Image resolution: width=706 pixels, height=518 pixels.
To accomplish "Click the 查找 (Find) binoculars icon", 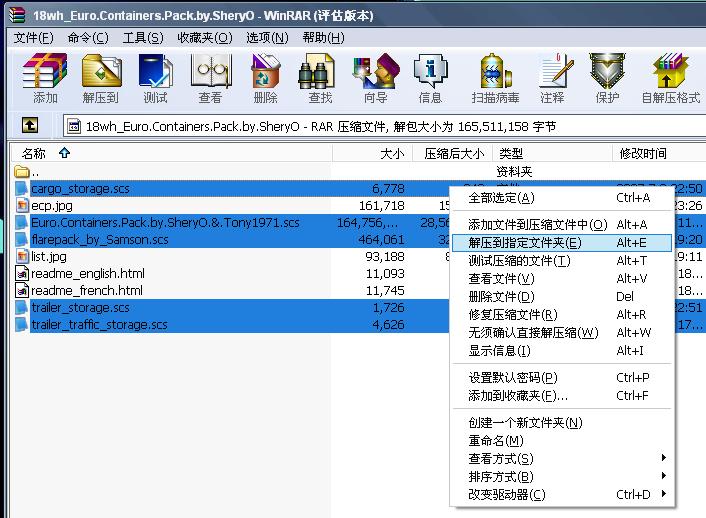I will [317, 71].
